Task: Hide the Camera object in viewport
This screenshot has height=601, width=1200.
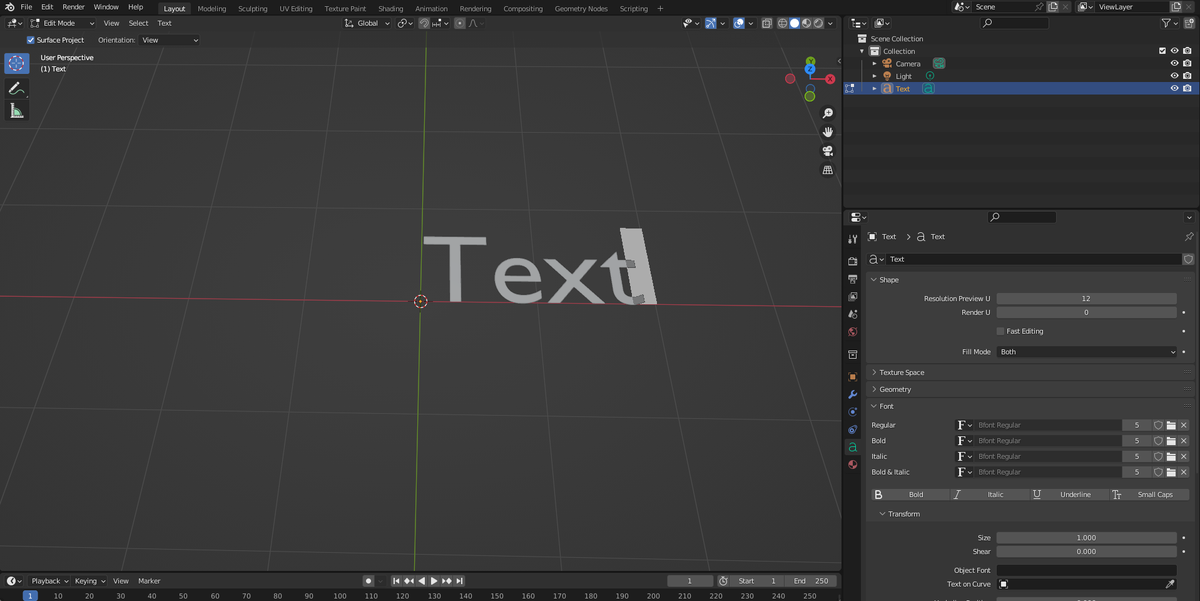Action: coord(1174,64)
